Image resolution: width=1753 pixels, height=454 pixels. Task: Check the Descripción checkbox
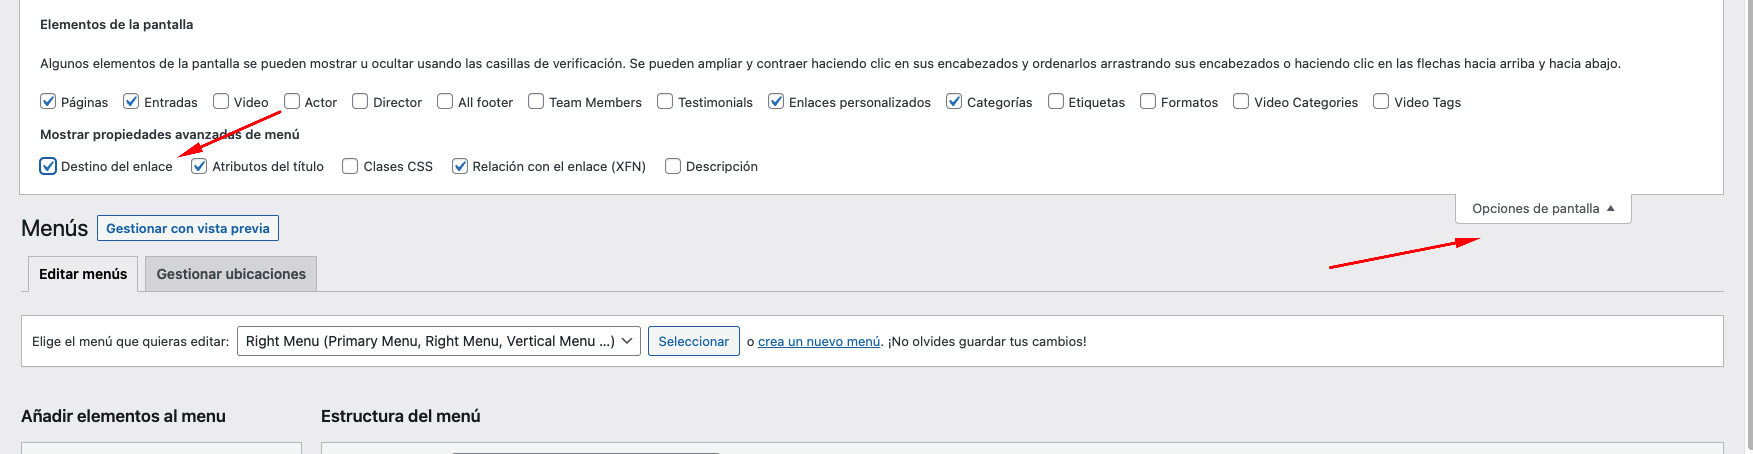[673, 166]
